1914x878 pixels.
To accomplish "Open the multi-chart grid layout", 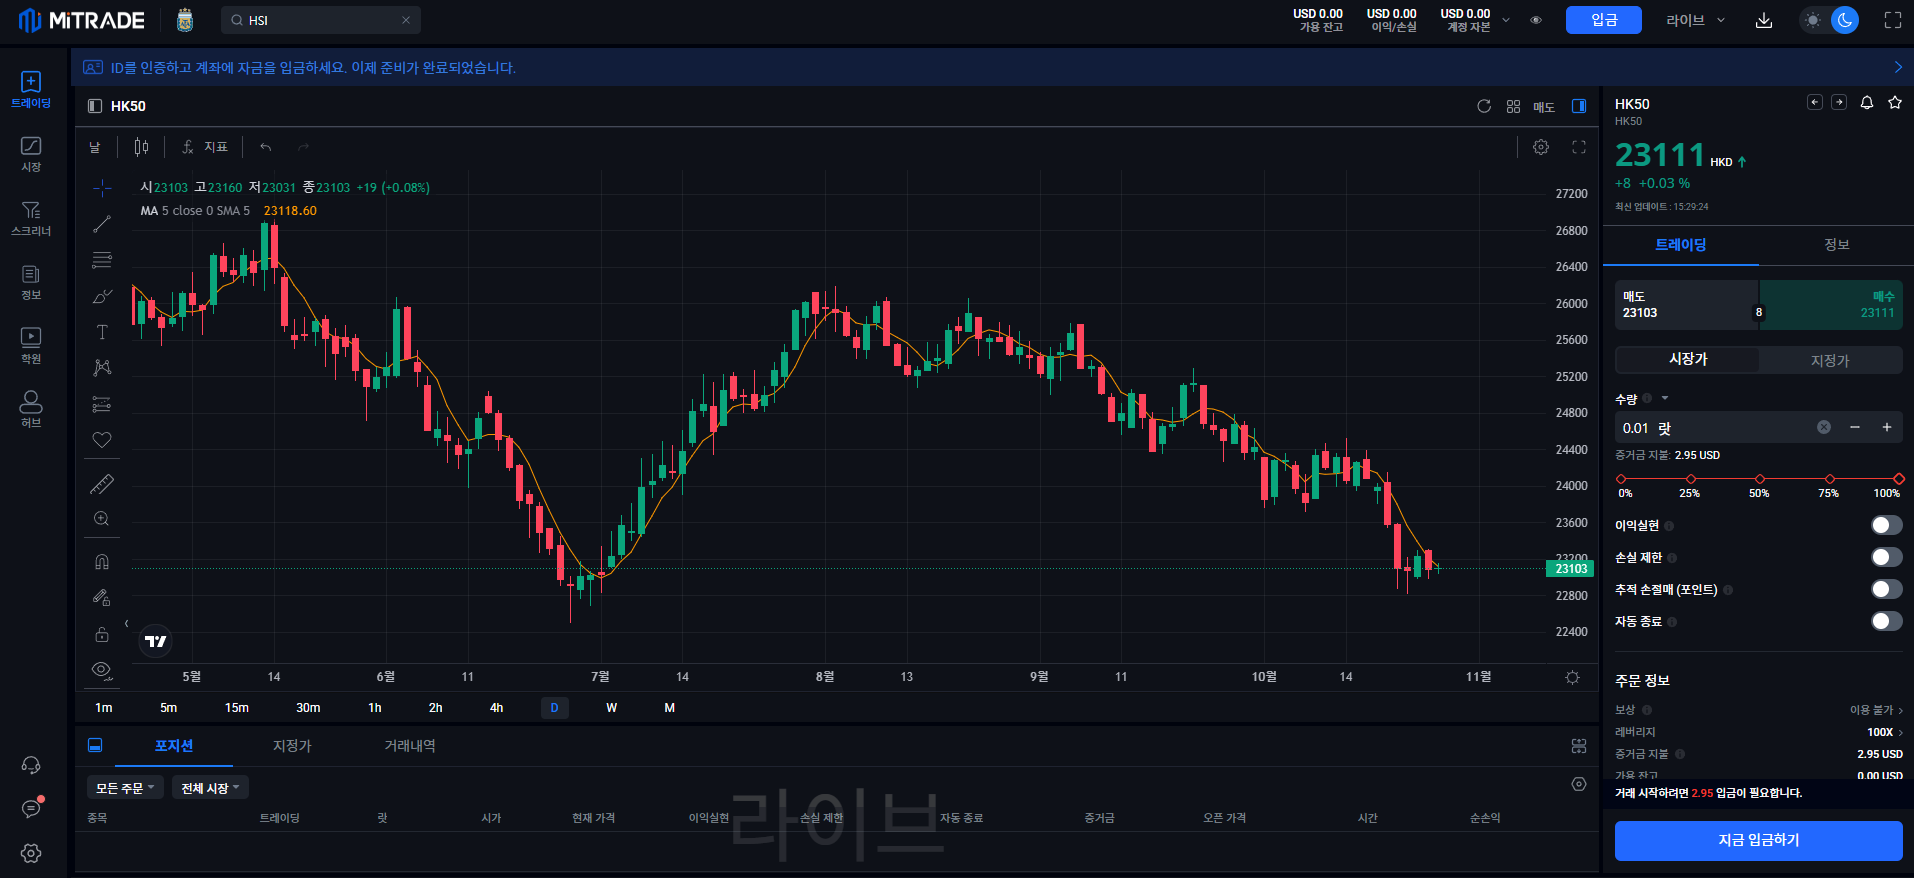I will point(1513,106).
